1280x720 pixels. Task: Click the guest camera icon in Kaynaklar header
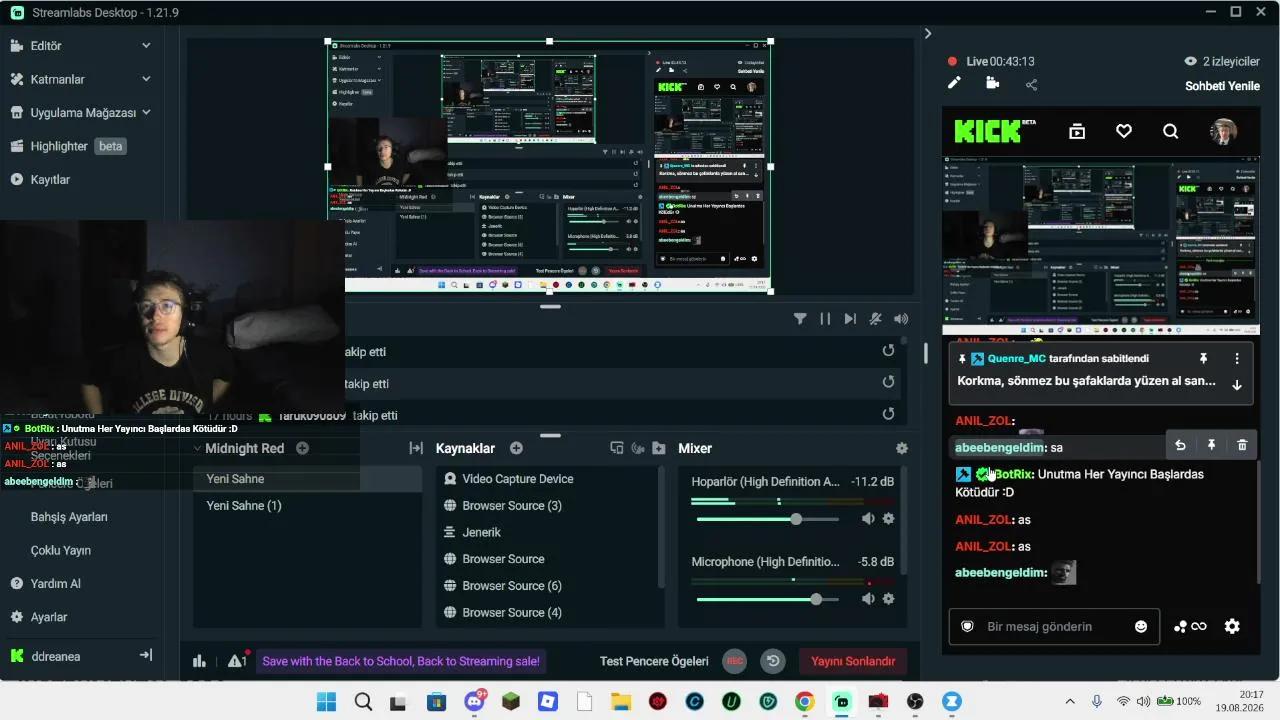click(x=638, y=449)
